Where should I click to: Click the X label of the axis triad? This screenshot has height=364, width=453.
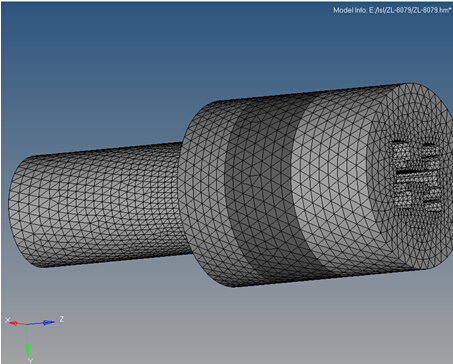coord(7,320)
